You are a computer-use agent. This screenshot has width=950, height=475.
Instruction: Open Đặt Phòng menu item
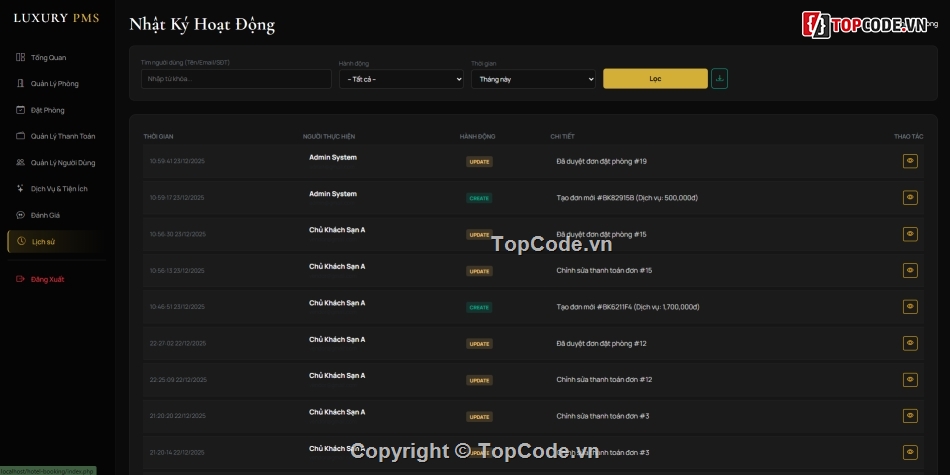coord(57,110)
